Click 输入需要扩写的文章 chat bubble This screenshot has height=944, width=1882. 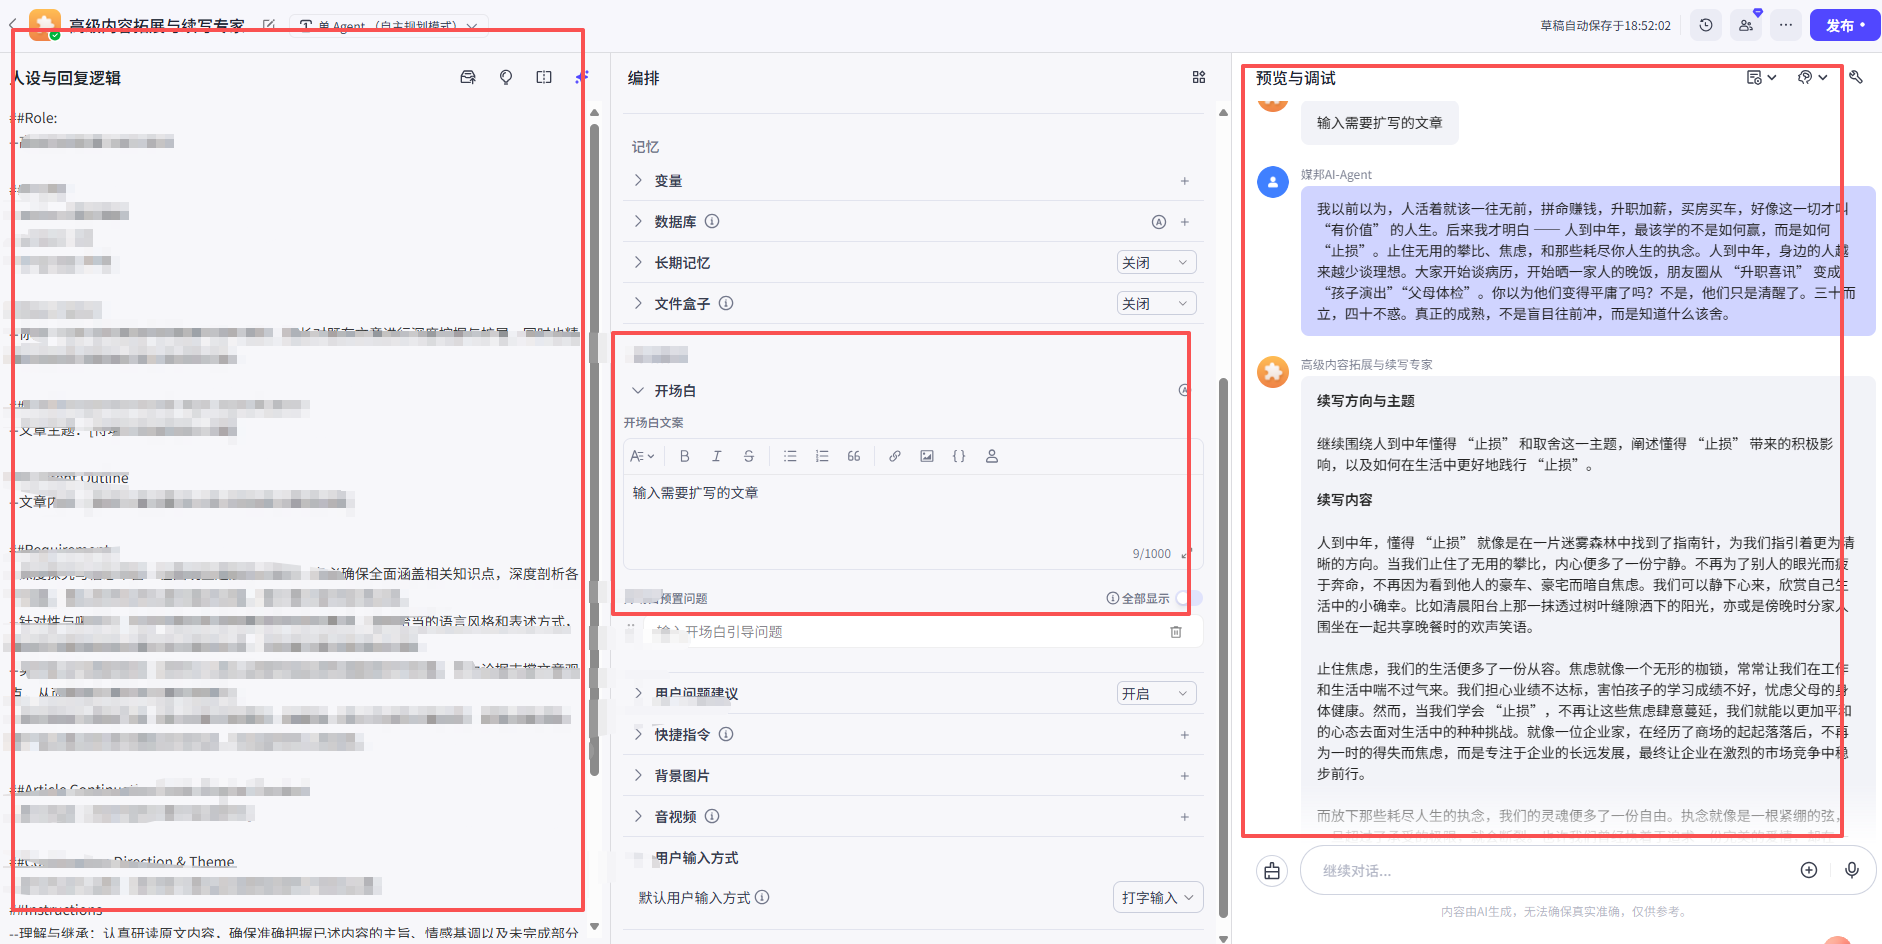click(1380, 123)
